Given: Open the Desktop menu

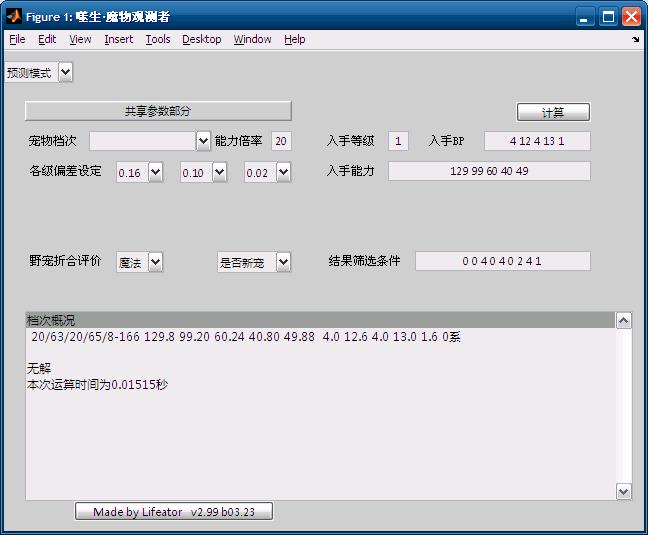Looking at the screenshot, I should click(x=201, y=40).
